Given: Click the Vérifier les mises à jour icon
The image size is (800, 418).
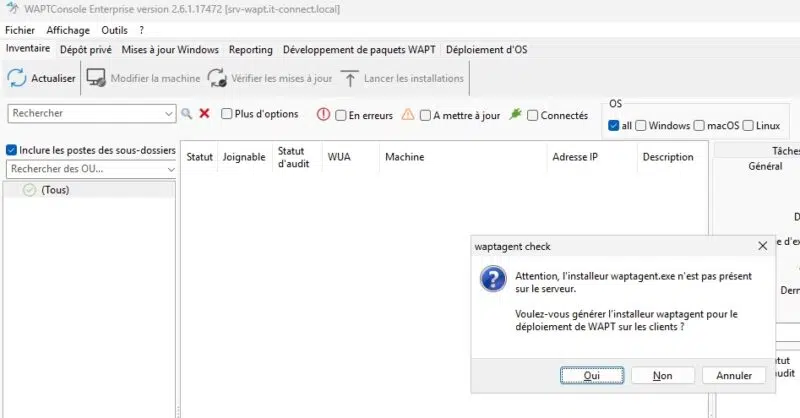Looking at the screenshot, I should [x=217, y=78].
